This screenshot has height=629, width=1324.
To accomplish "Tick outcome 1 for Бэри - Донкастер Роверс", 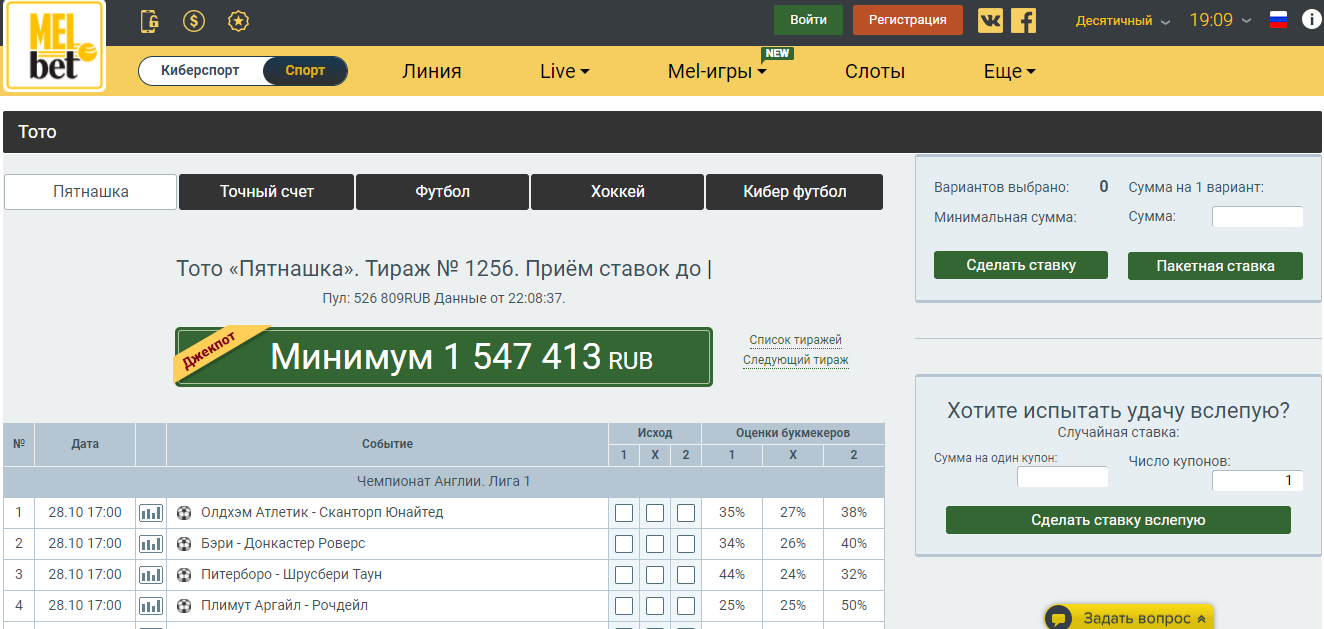I will pyautogui.click(x=624, y=544).
